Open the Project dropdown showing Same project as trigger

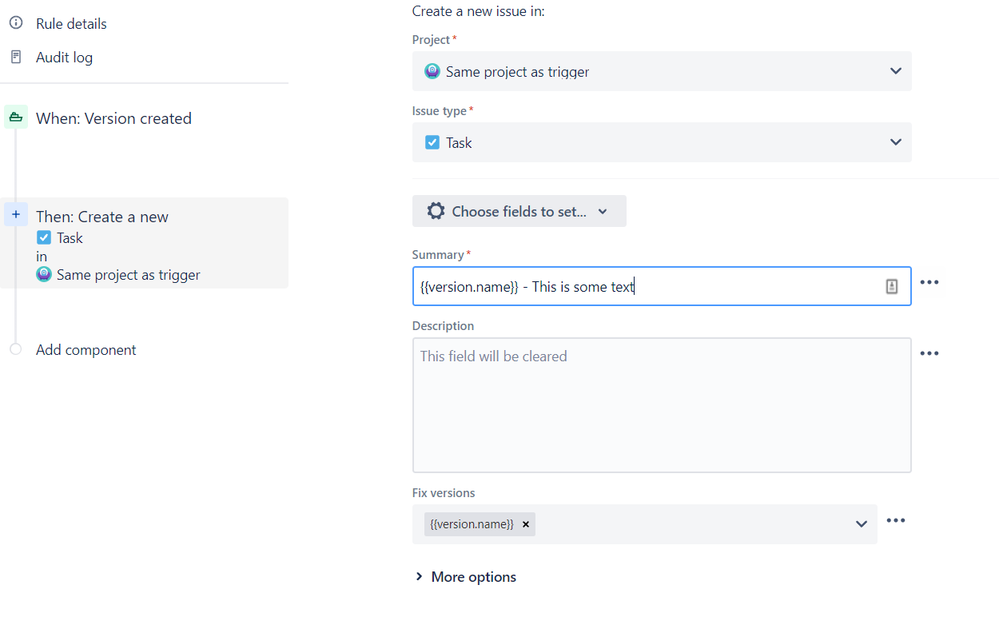click(661, 71)
